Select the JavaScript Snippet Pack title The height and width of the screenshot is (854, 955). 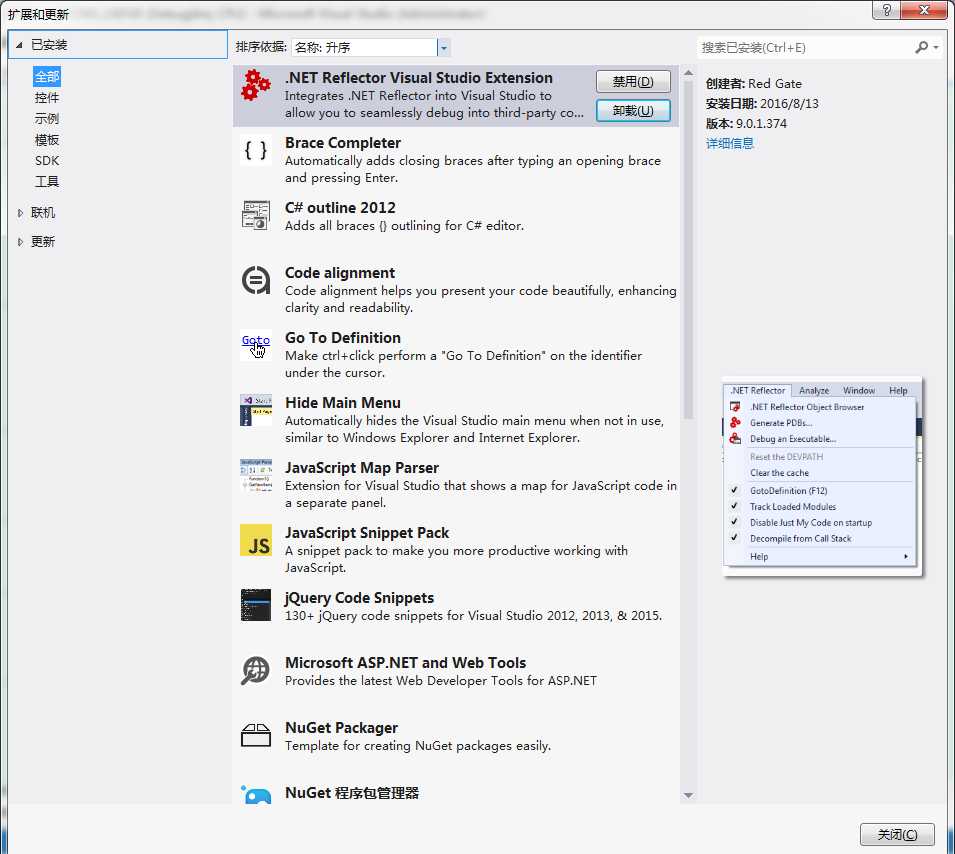tap(367, 533)
